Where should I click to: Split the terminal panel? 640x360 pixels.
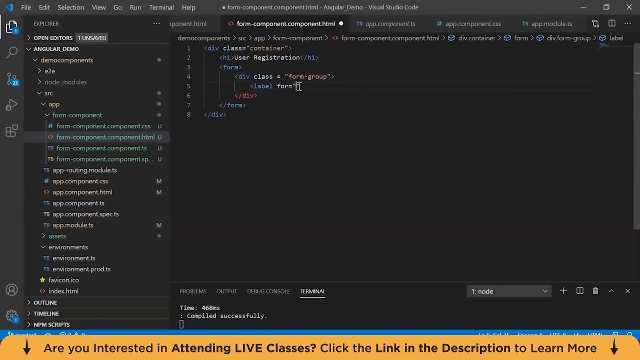pos(580,291)
